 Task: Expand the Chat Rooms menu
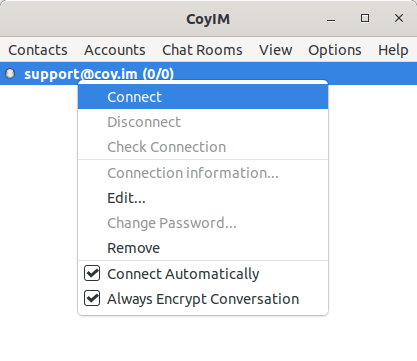click(202, 50)
